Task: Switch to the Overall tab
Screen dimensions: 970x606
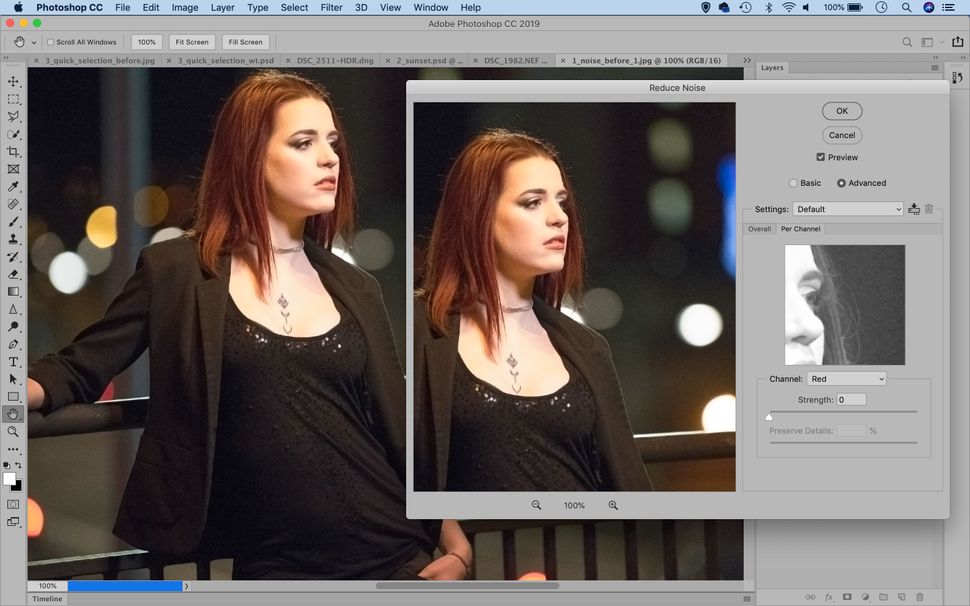Action: pyautogui.click(x=759, y=229)
